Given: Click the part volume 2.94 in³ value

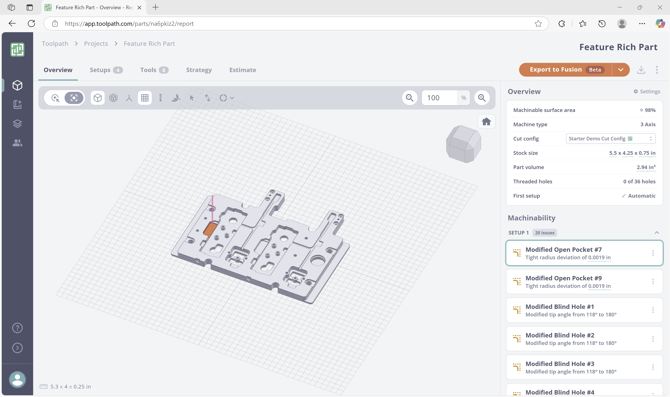Looking at the screenshot, I should pos(646,167).
